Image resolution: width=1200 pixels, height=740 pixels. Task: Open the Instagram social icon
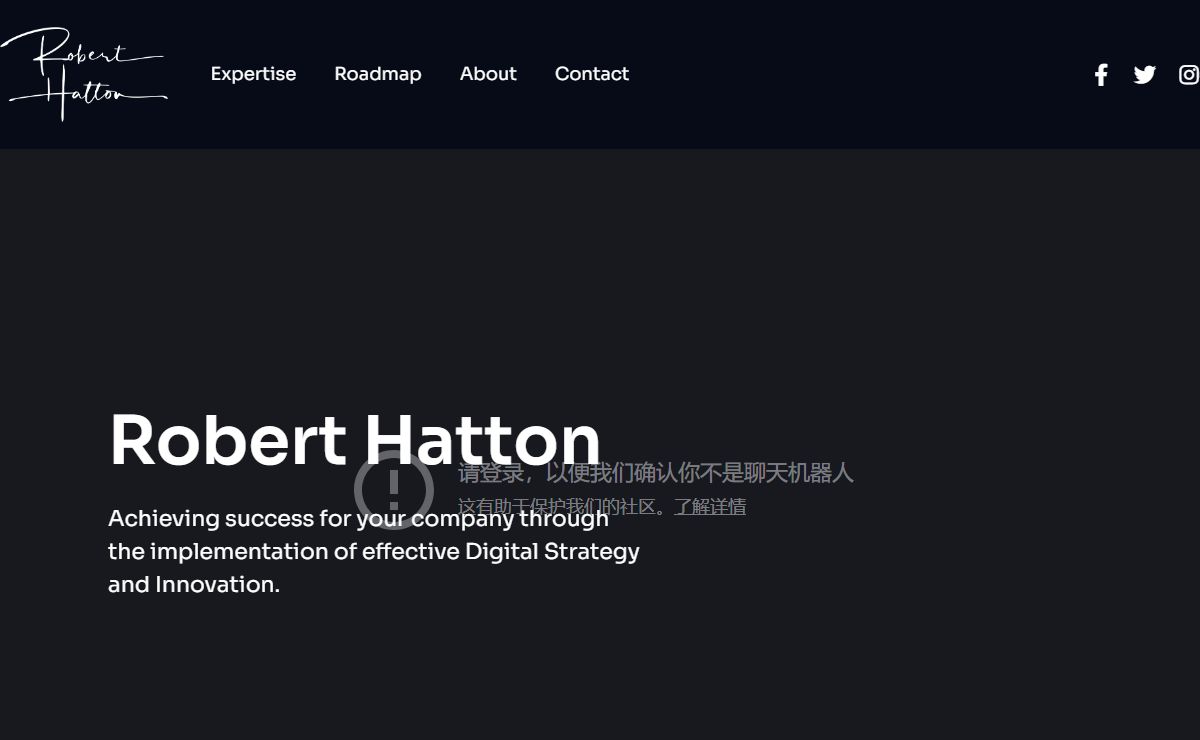1189,75
